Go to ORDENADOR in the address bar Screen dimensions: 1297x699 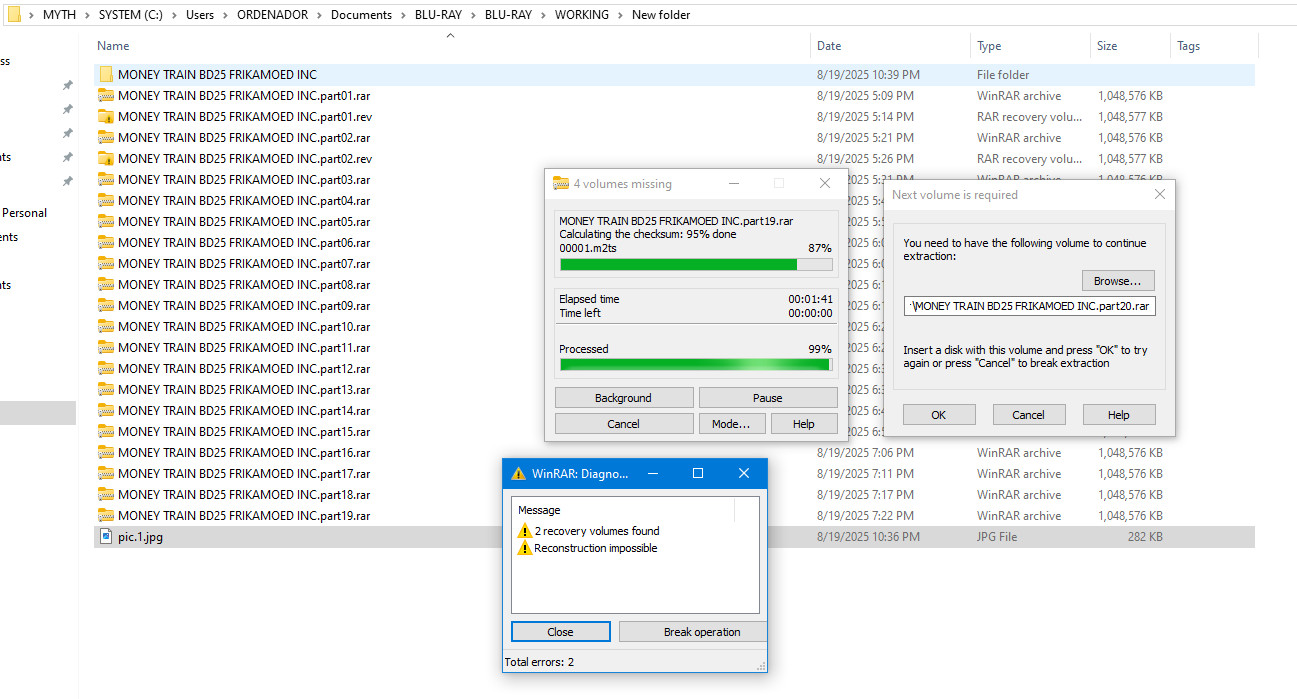(x=272, y=15)
